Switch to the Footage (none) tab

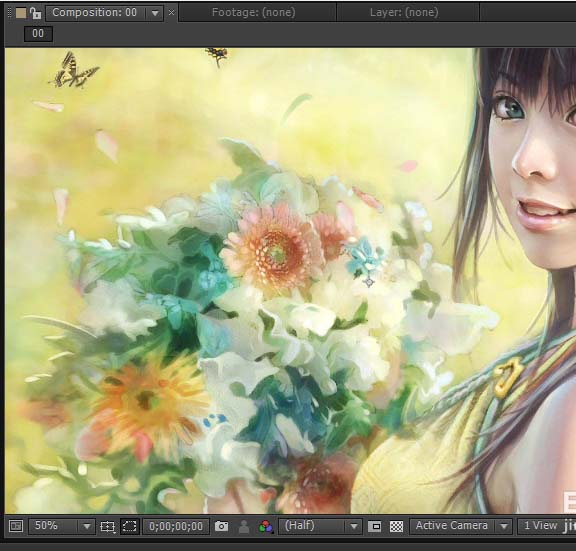(x=253, y=12)
